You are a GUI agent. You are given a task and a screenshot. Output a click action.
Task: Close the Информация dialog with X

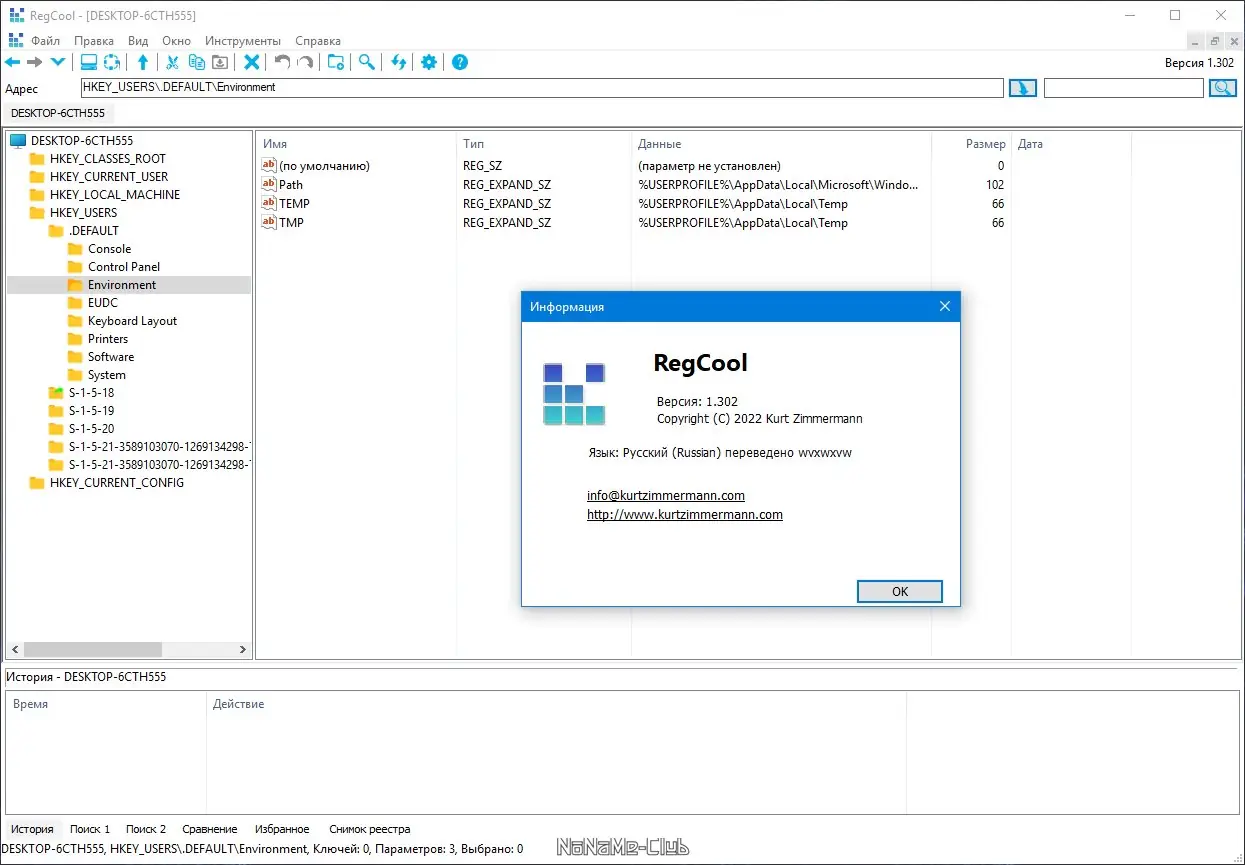pos(945,307)
